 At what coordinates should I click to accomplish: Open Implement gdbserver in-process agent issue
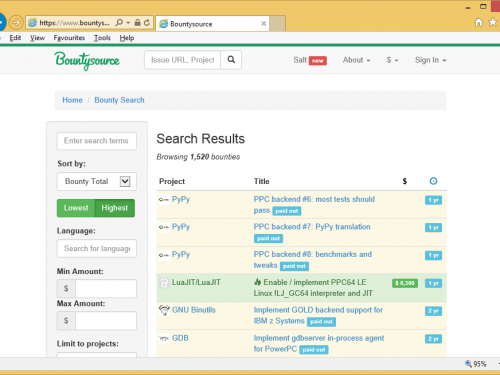click(319, 343)
